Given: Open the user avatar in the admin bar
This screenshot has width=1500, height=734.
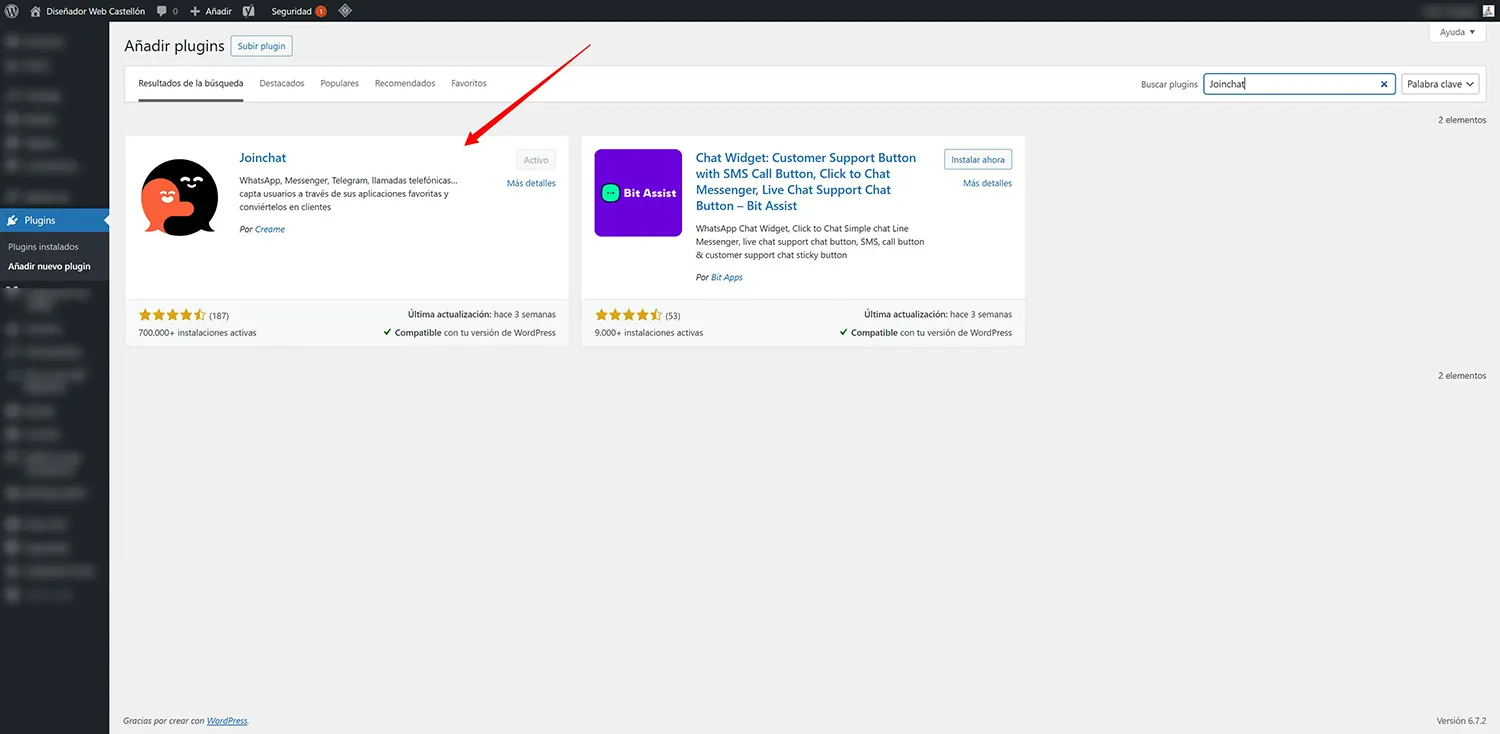Looking at the screenshot, I should (1488, 11).
